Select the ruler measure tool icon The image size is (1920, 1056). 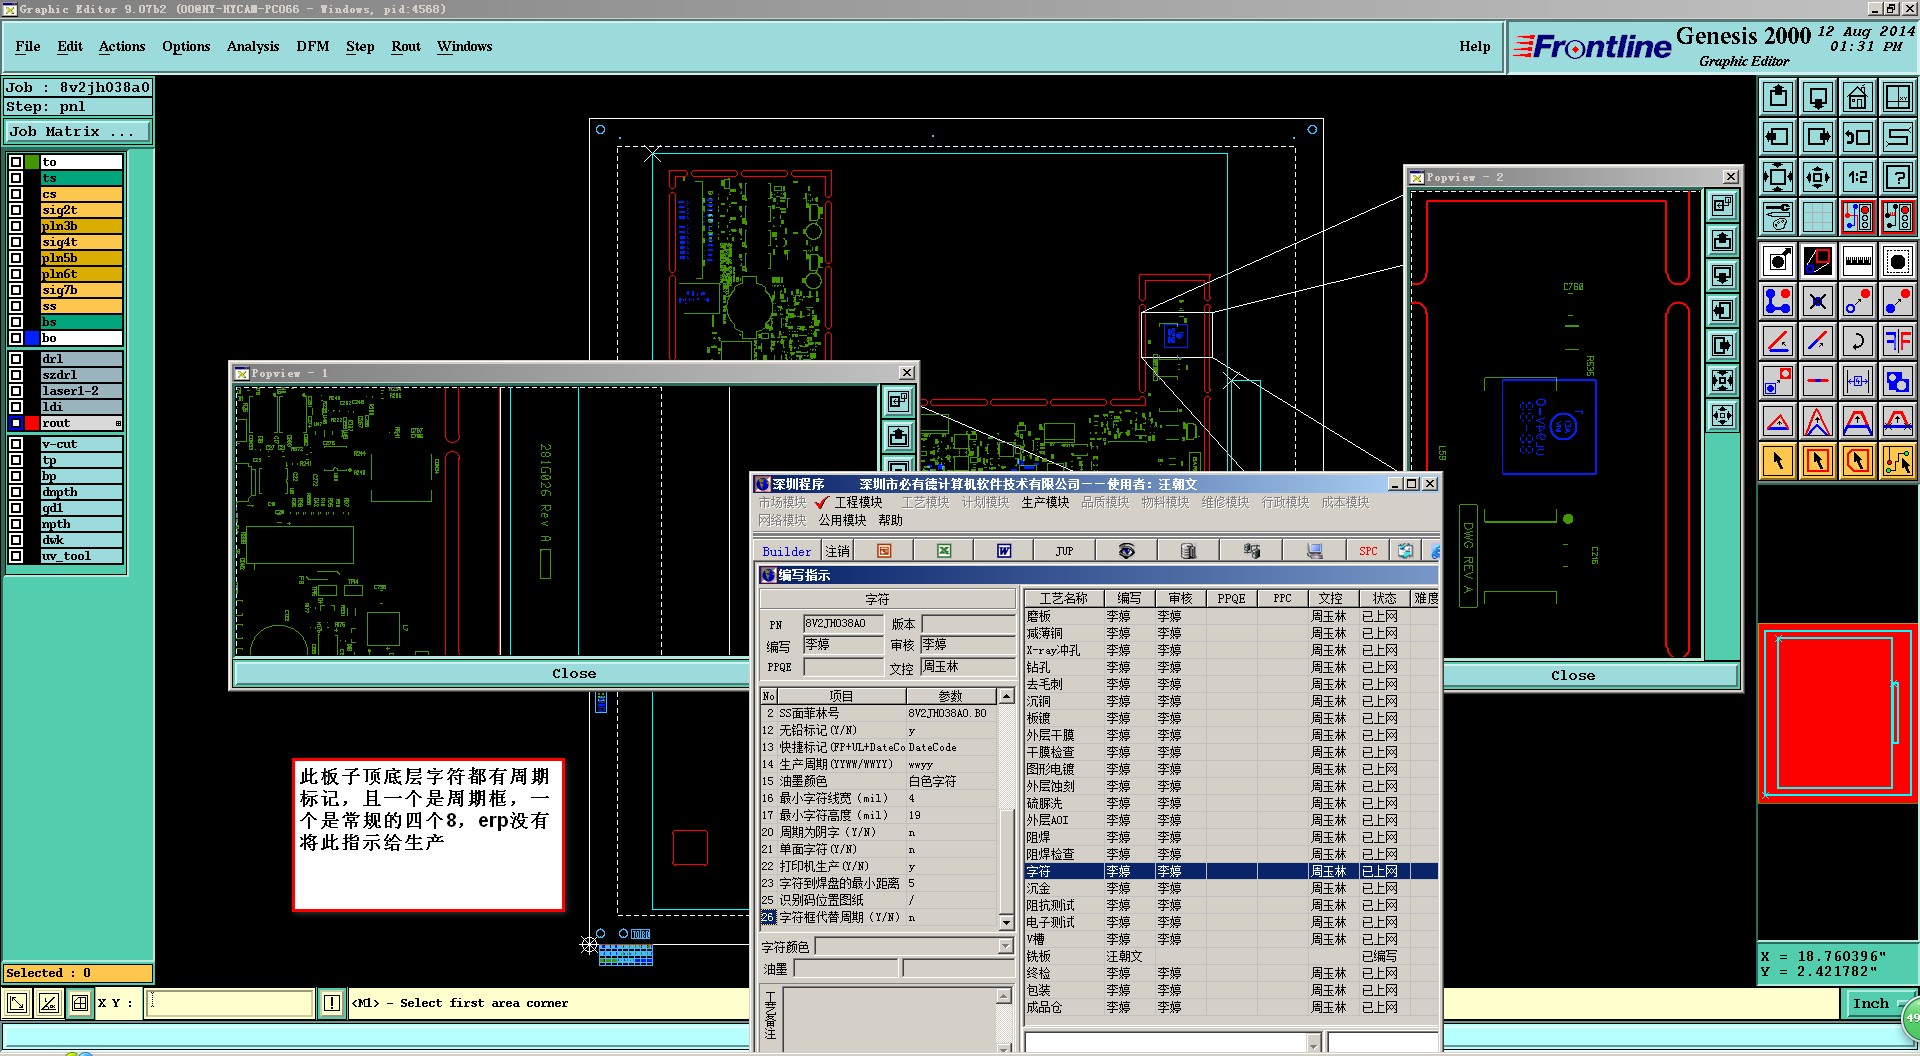pos(1857,262)
